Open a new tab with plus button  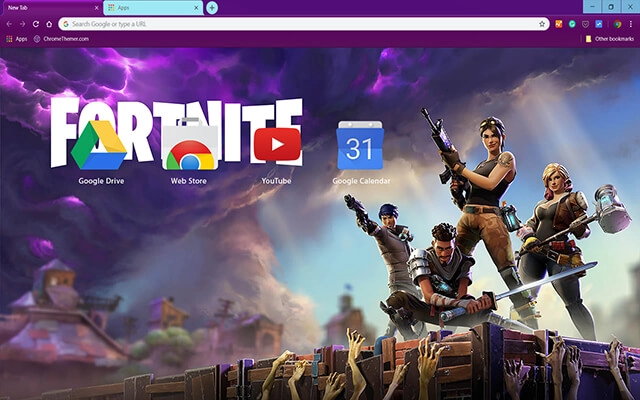(x=212, y=7)
